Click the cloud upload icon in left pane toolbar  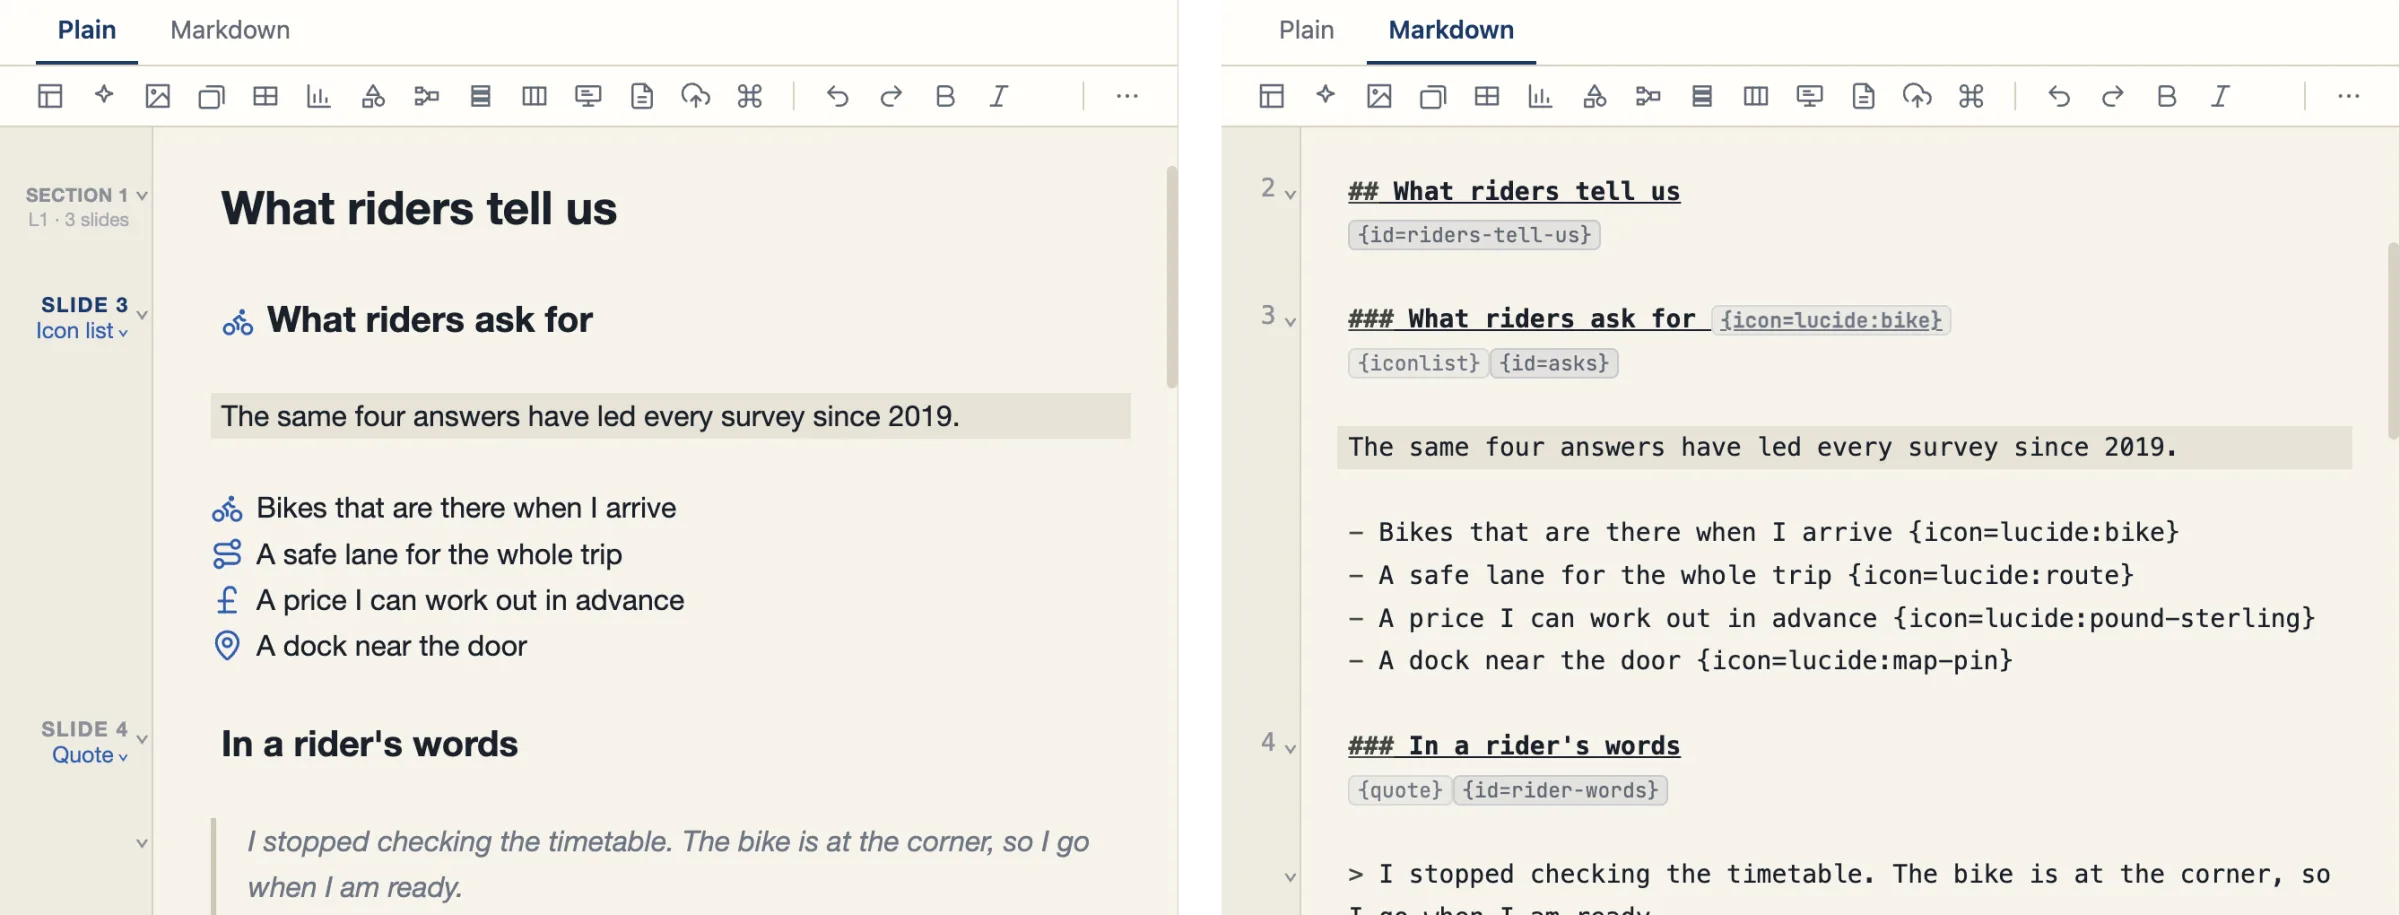[696, 96]
